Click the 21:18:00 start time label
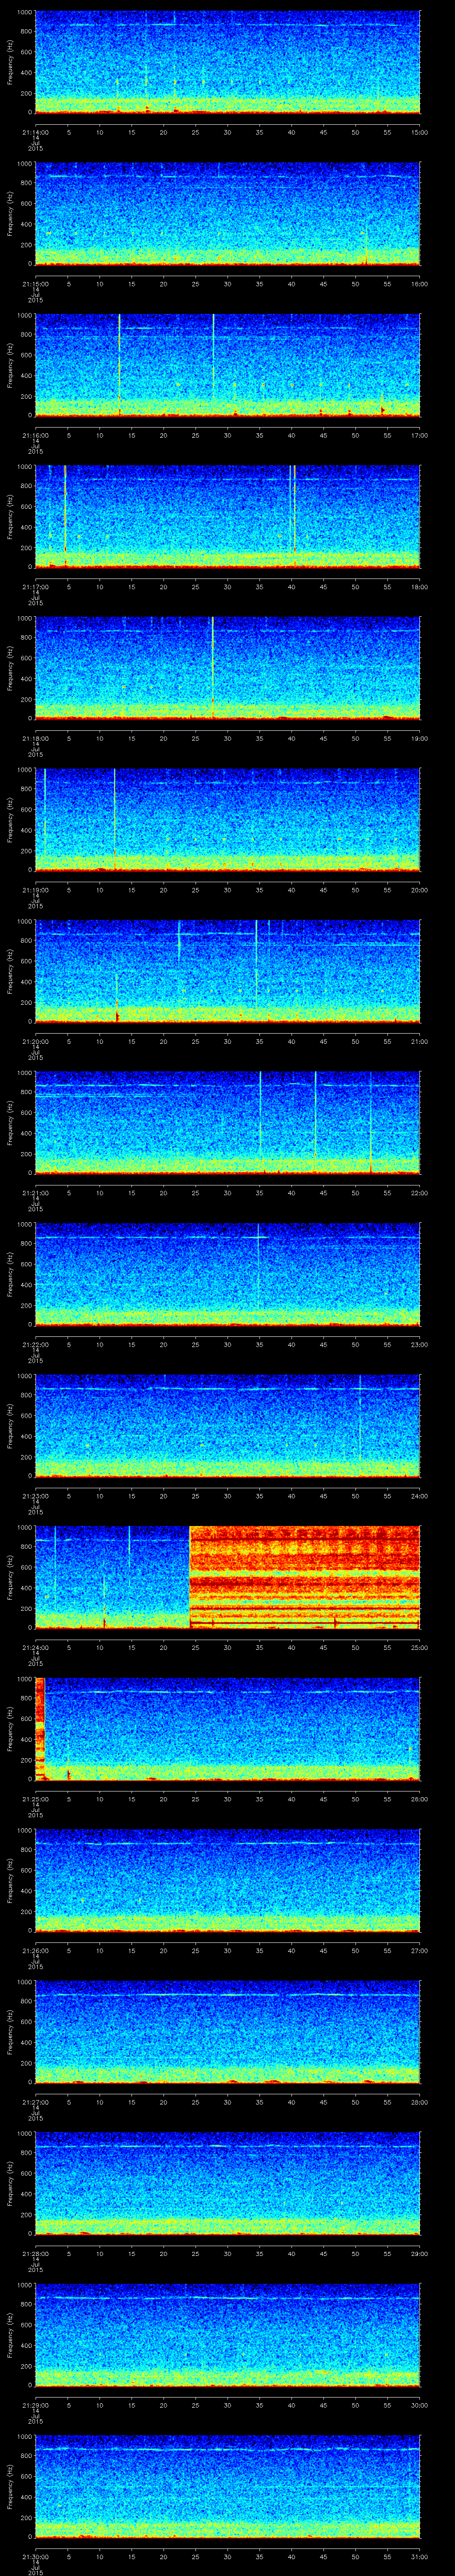Screen dimensions: 455x2576 35,738
